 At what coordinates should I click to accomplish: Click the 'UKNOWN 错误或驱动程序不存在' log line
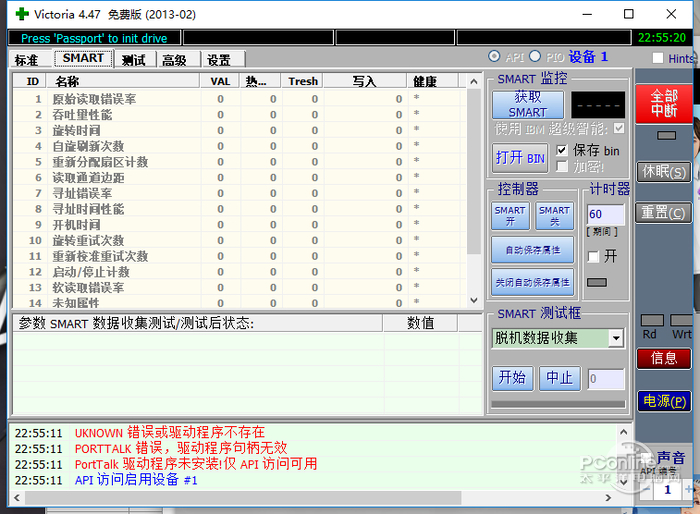[x=170, y=432]
